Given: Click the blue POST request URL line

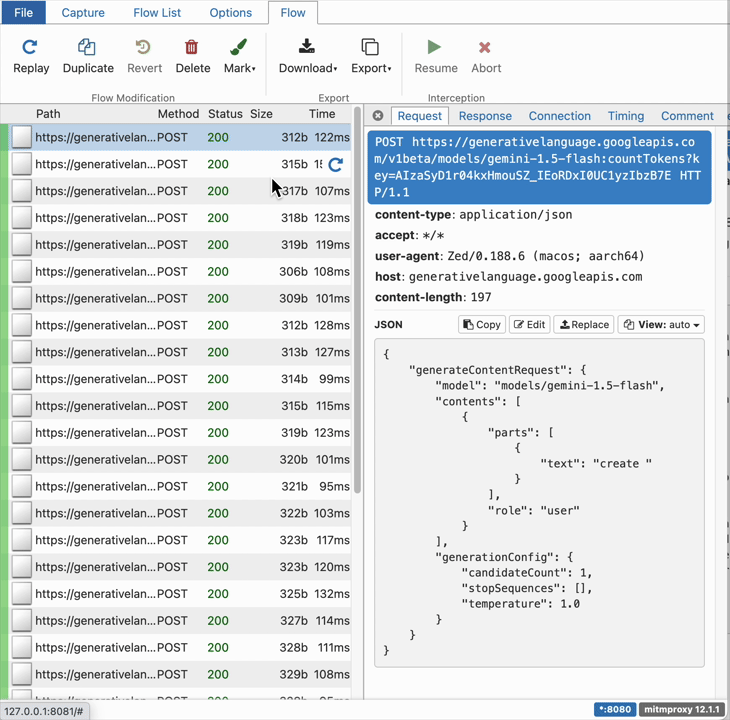Looking at the screenshot, I should click(x=539, y=167).
